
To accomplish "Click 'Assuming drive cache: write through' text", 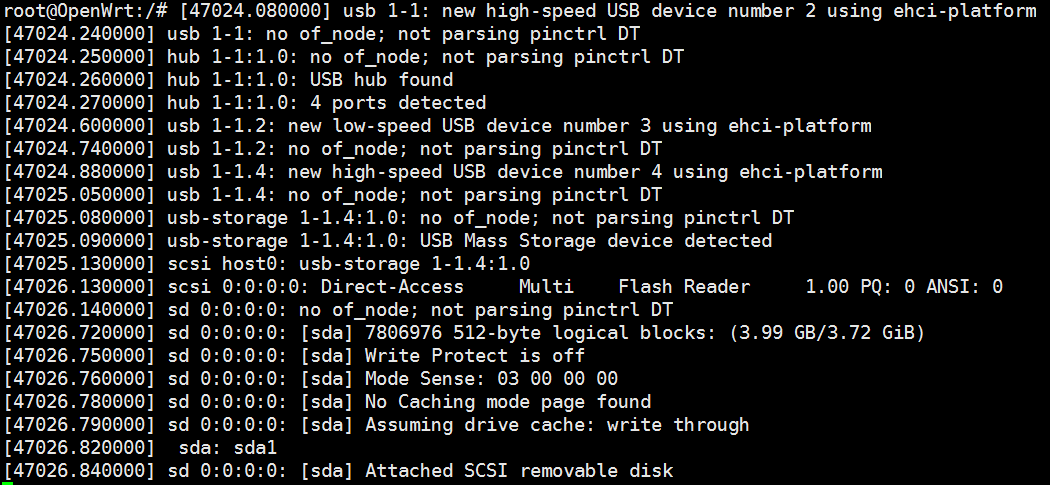I will 557,425.
